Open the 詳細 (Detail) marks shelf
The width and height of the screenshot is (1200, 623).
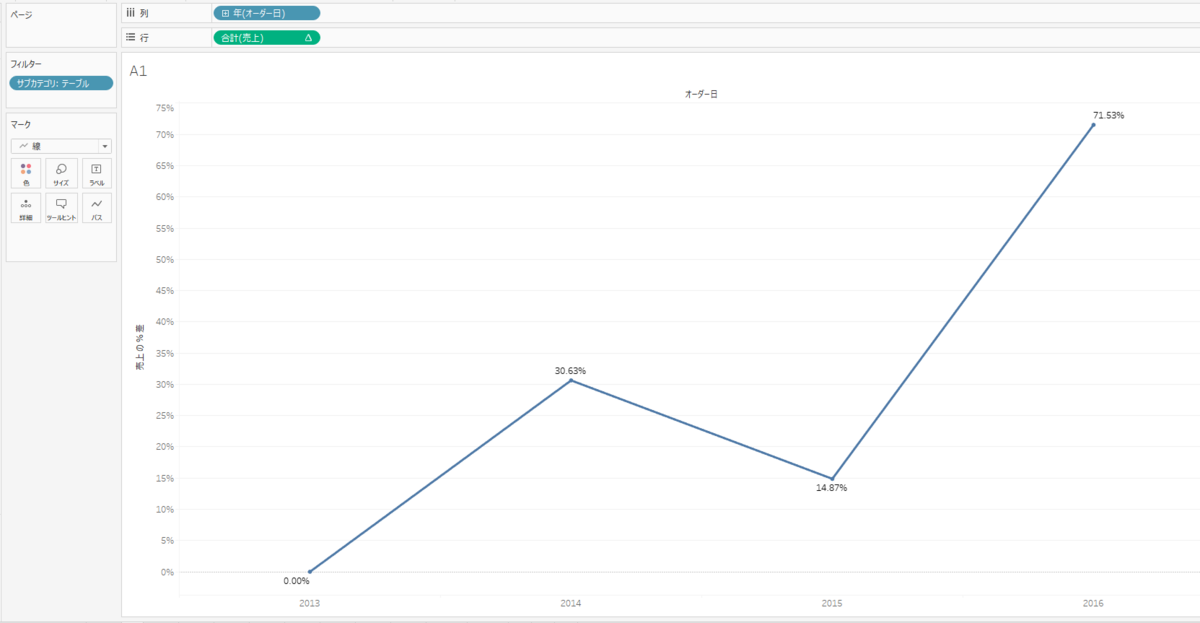click(x=25, y=207)
